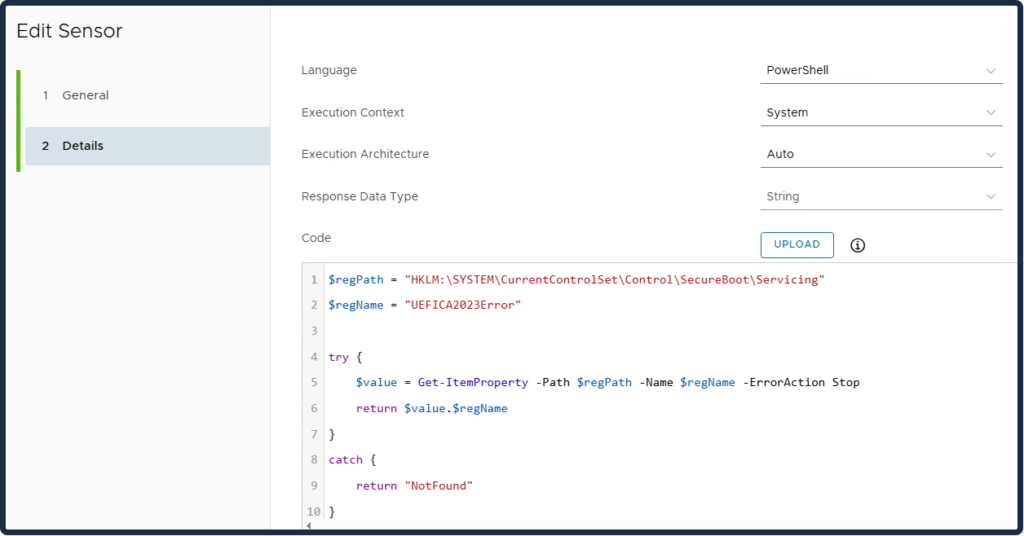Screen dimensions: 1024x536
Task: Expand the Response Data Type dropdown
Action: 880,197
